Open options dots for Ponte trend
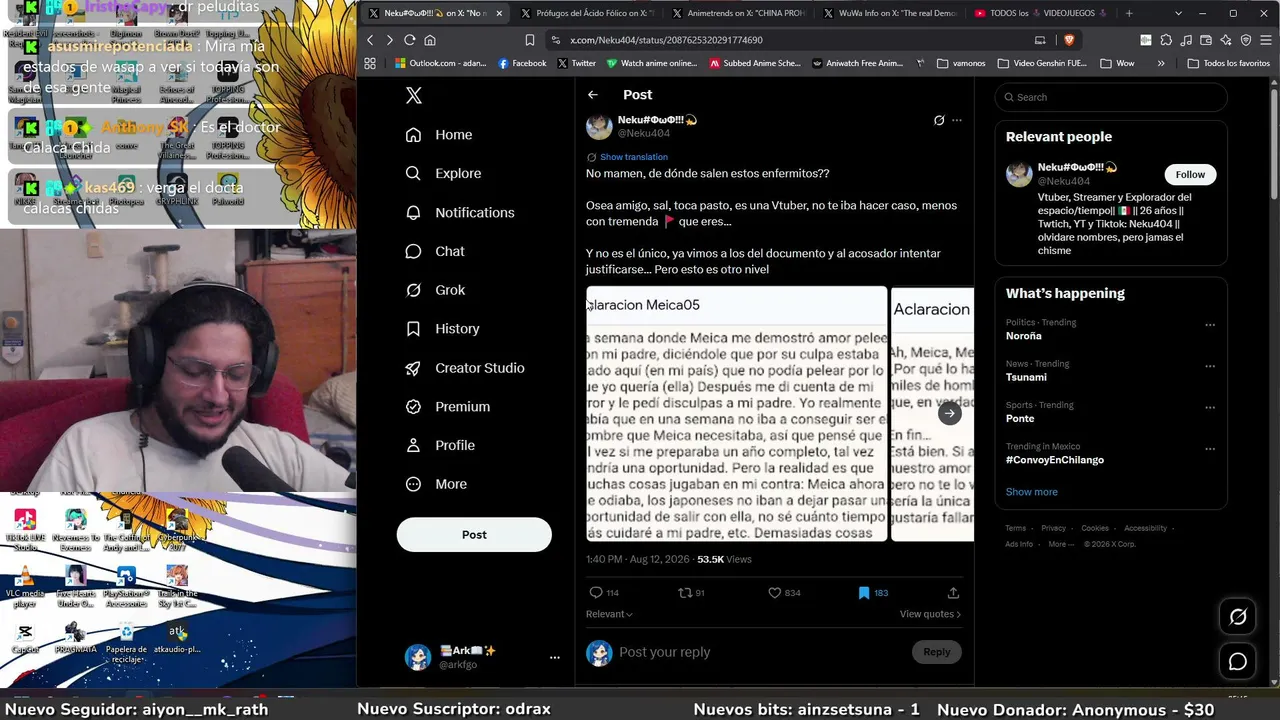 click(1210, 408)
